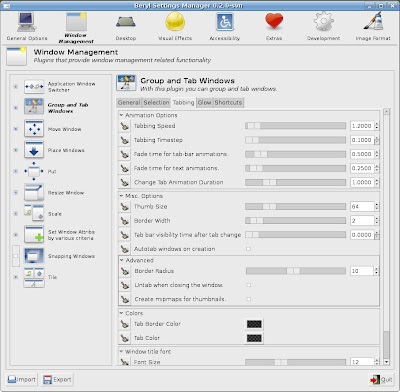Select Snapping Windows plugin icon
This screenshot has width=400, height=392.
click(34, 256)
